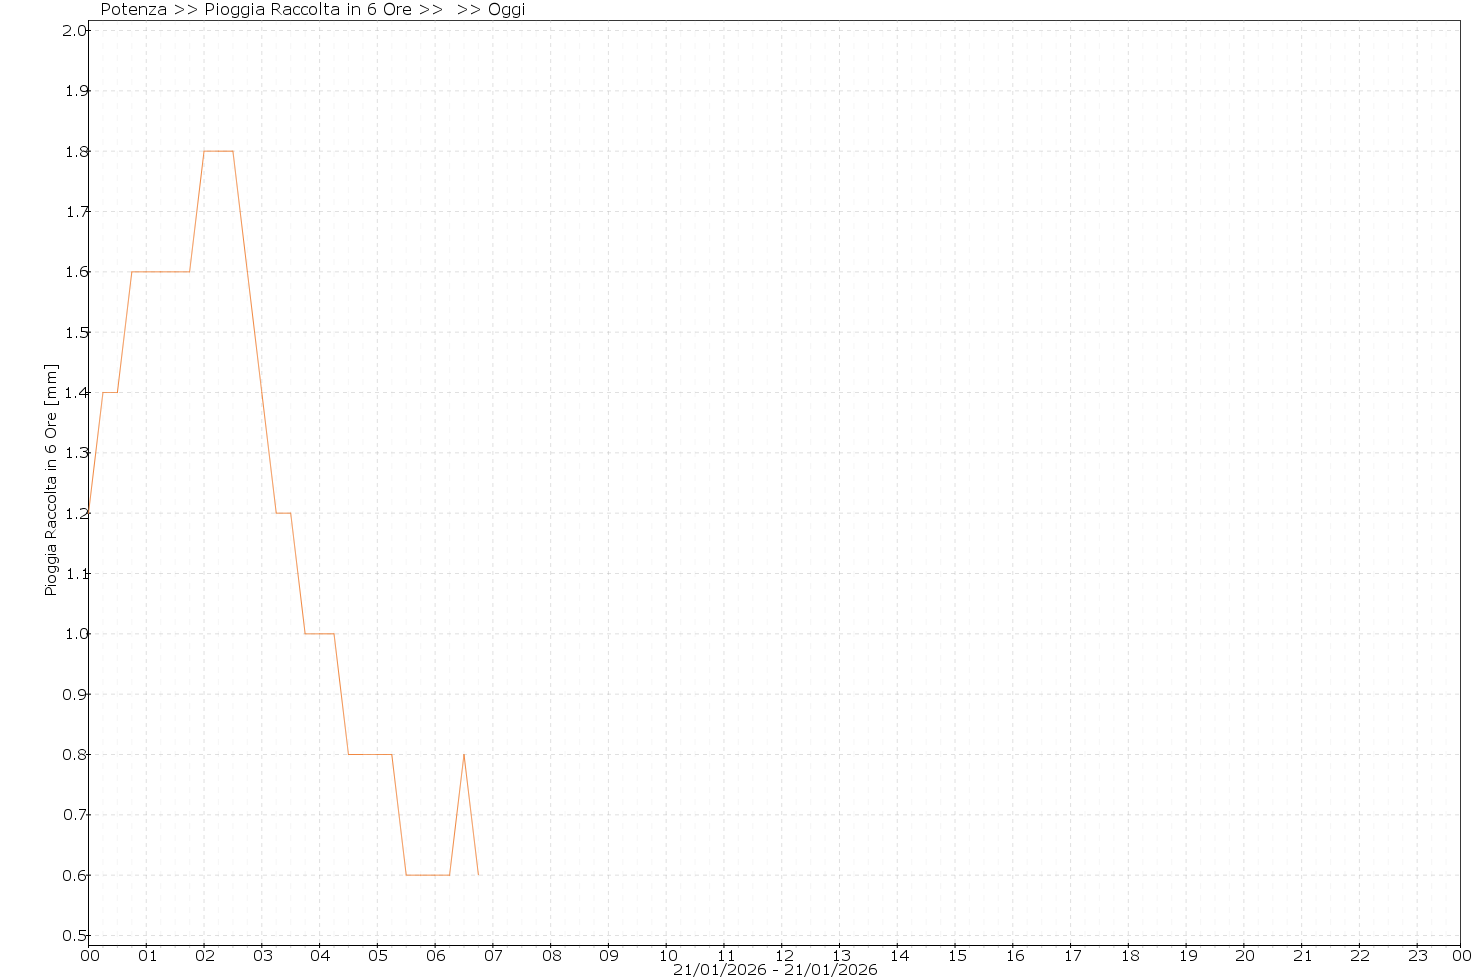Click the 1.0 value on the y-axis
The height and width of the screenshot is (980, 1480).
pyautogui.click(x=75, y=634)
